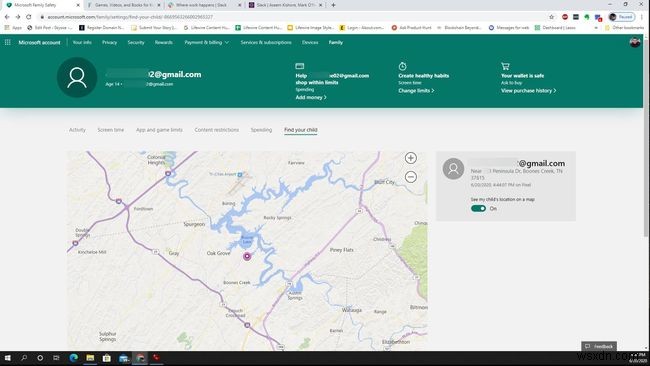Click View purchase history link
This screenshot has width=650, height=366.
529,90
